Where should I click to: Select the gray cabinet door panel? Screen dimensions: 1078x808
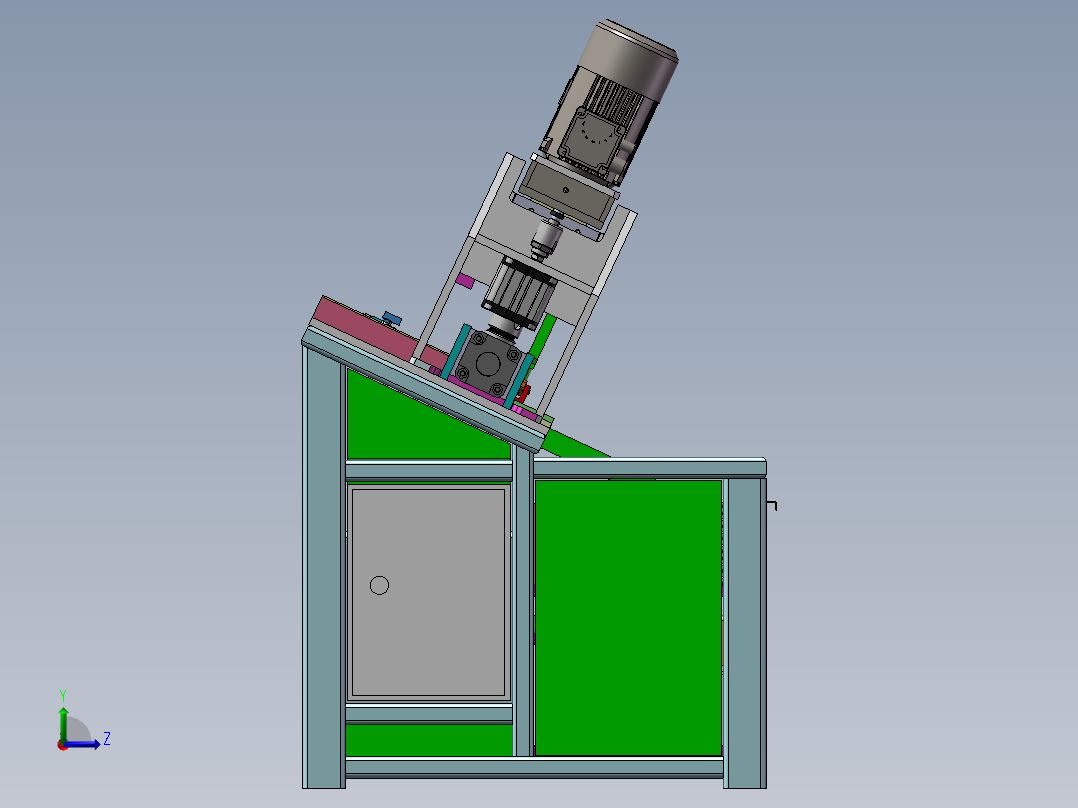[430, 590]
